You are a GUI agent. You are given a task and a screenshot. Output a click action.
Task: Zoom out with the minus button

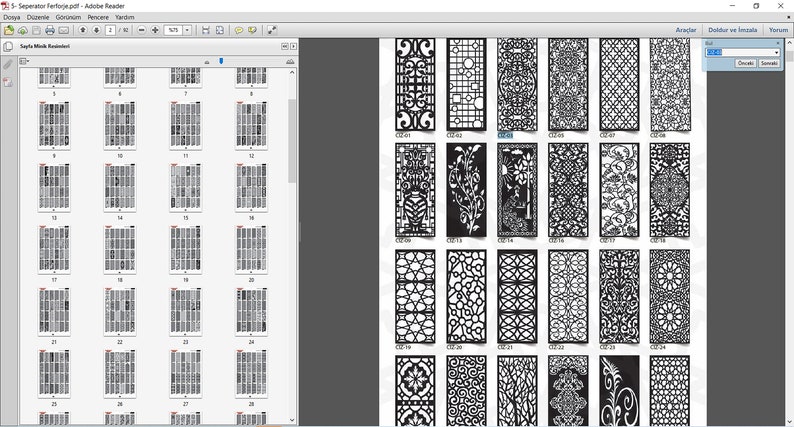point(142,30)
